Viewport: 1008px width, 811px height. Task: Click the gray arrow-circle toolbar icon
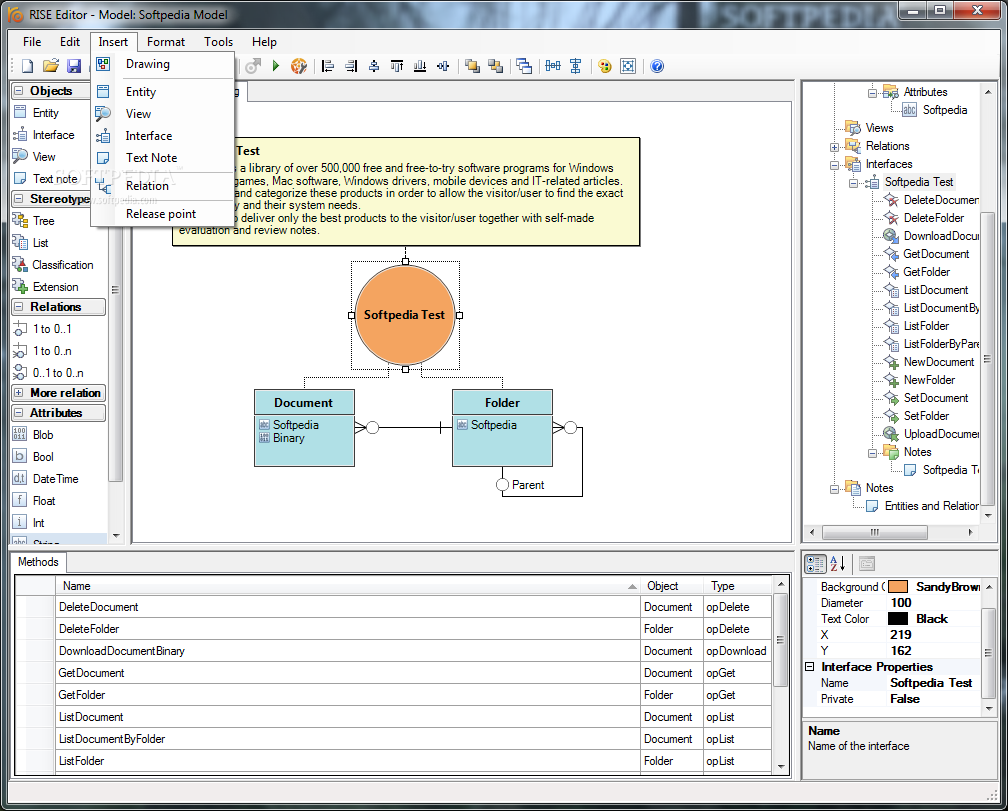253,66
